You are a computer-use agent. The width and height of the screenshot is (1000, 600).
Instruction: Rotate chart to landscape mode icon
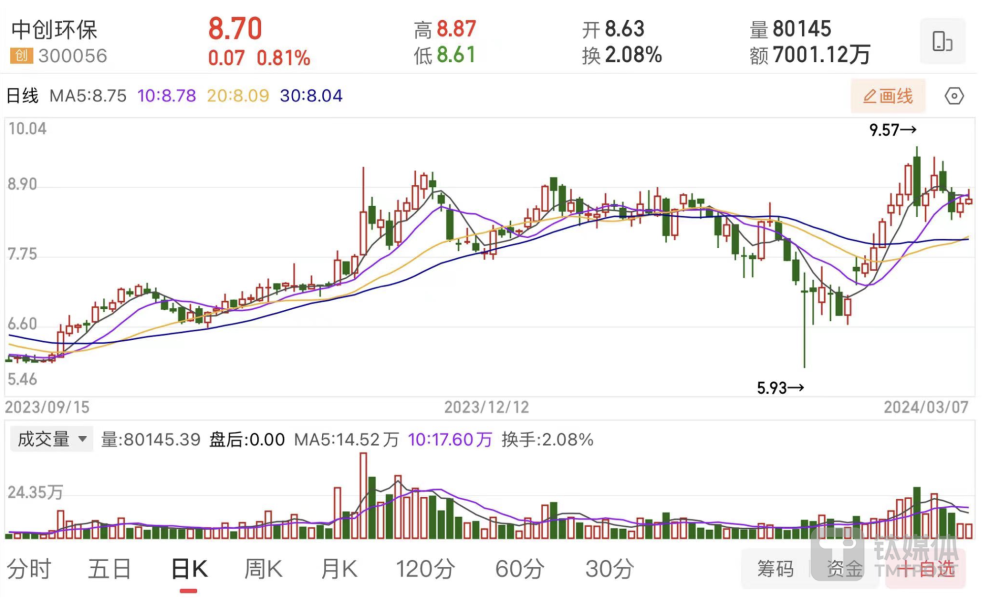941,42
